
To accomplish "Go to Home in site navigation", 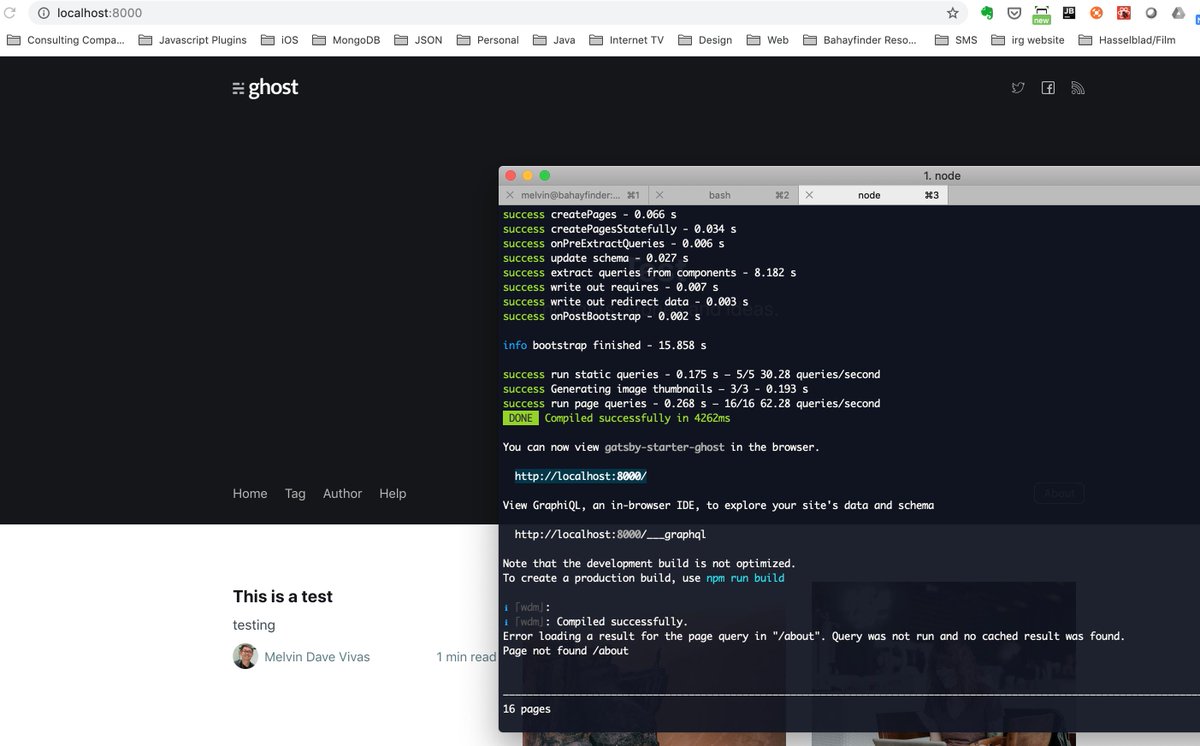I will click(250, 493).
